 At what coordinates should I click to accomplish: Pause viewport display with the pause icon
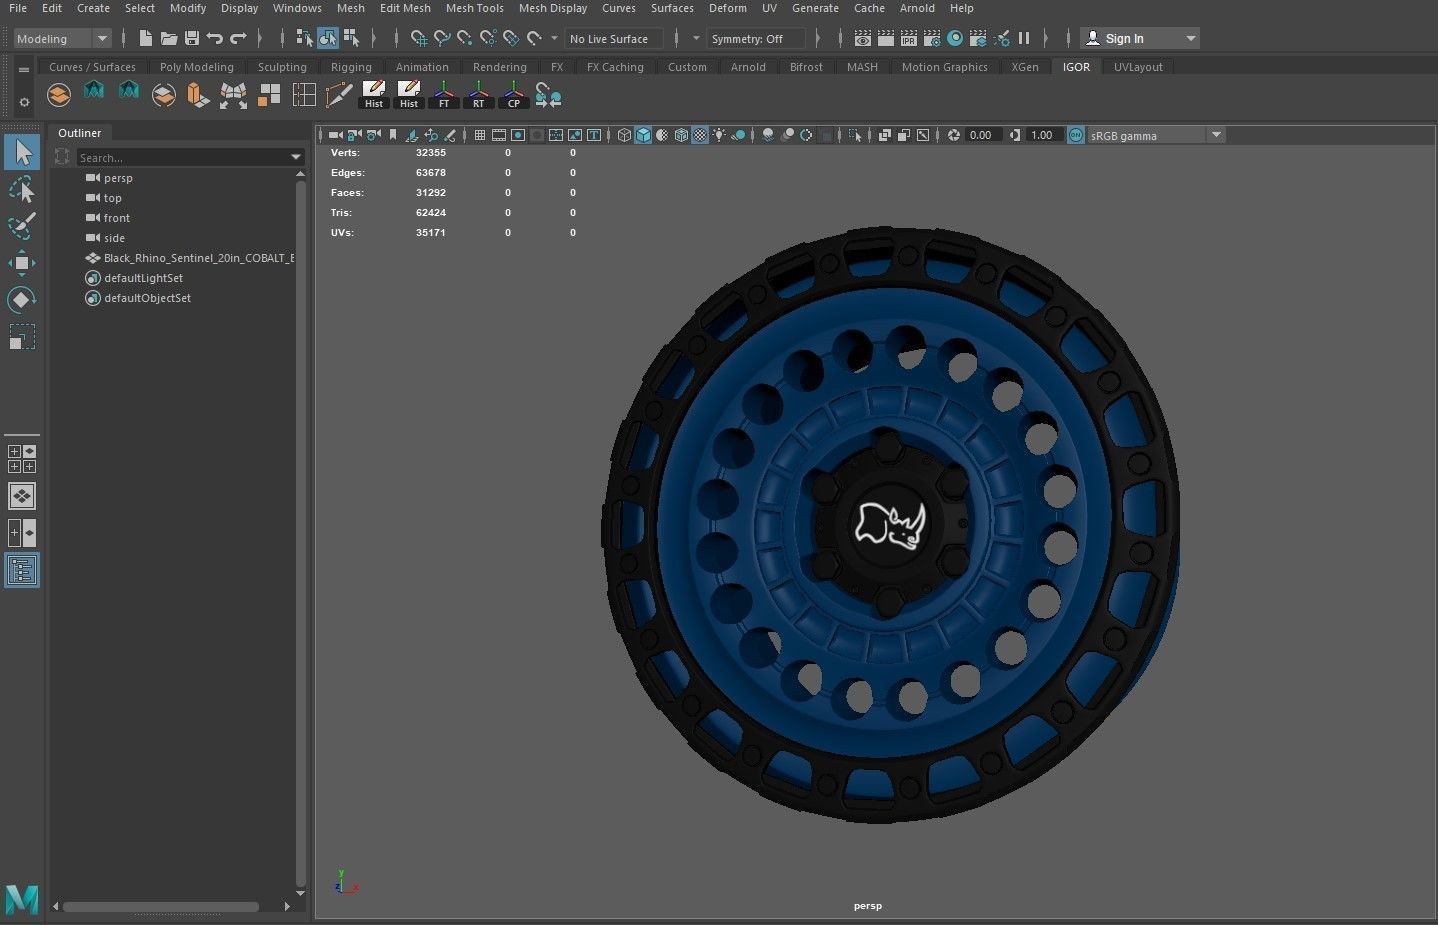tap(1024, 38)
